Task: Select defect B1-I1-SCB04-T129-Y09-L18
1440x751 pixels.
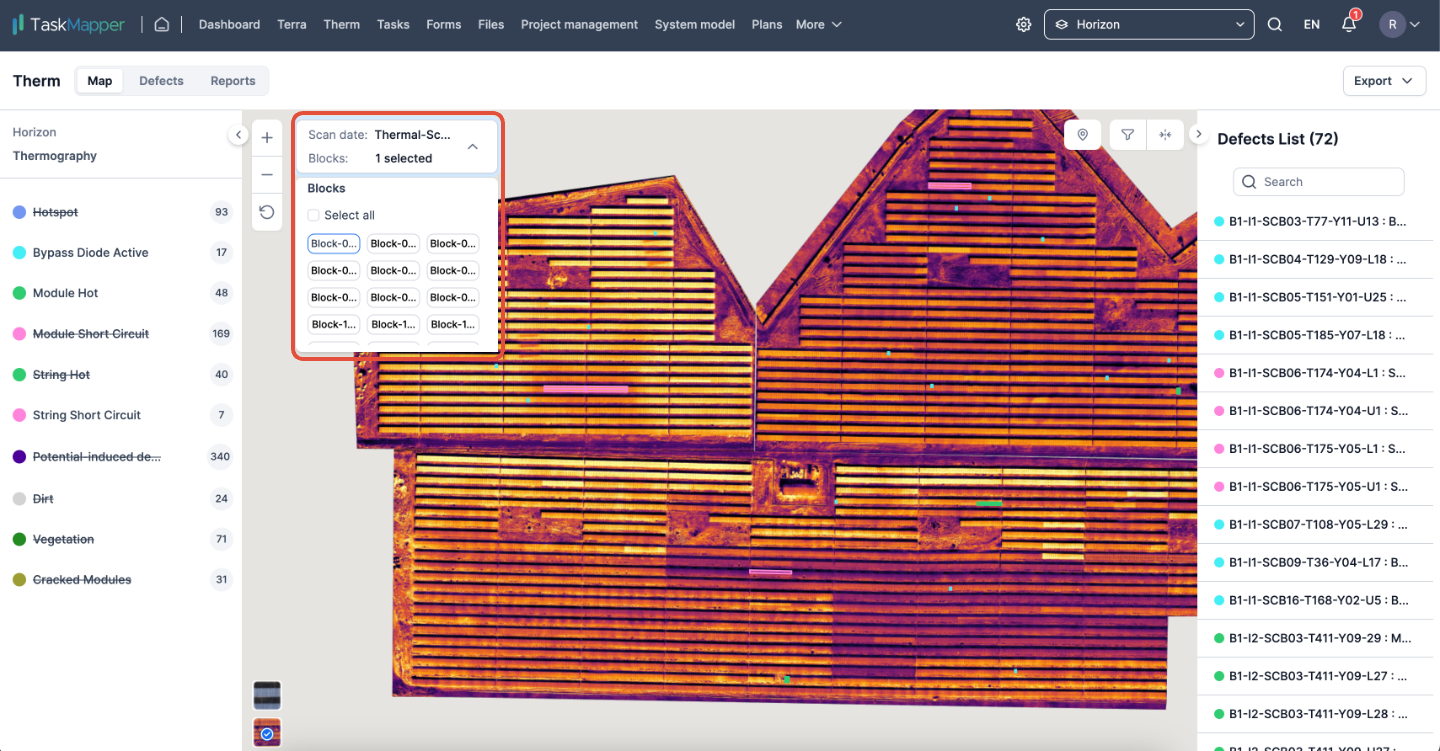Action: tap(1316, 259)
